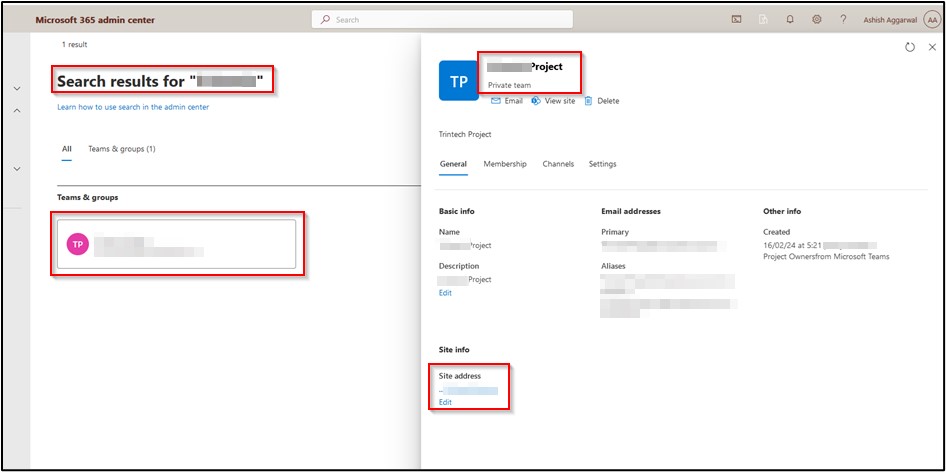Click the Basic info heading
Viewport: 946px width, 472px height.
click(x=457, y=211)
